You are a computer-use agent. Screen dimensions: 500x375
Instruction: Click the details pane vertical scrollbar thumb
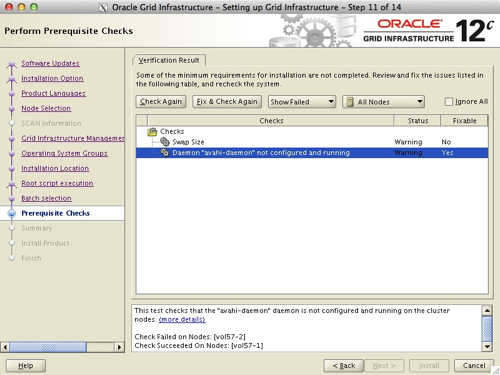(x=487, y=328)
